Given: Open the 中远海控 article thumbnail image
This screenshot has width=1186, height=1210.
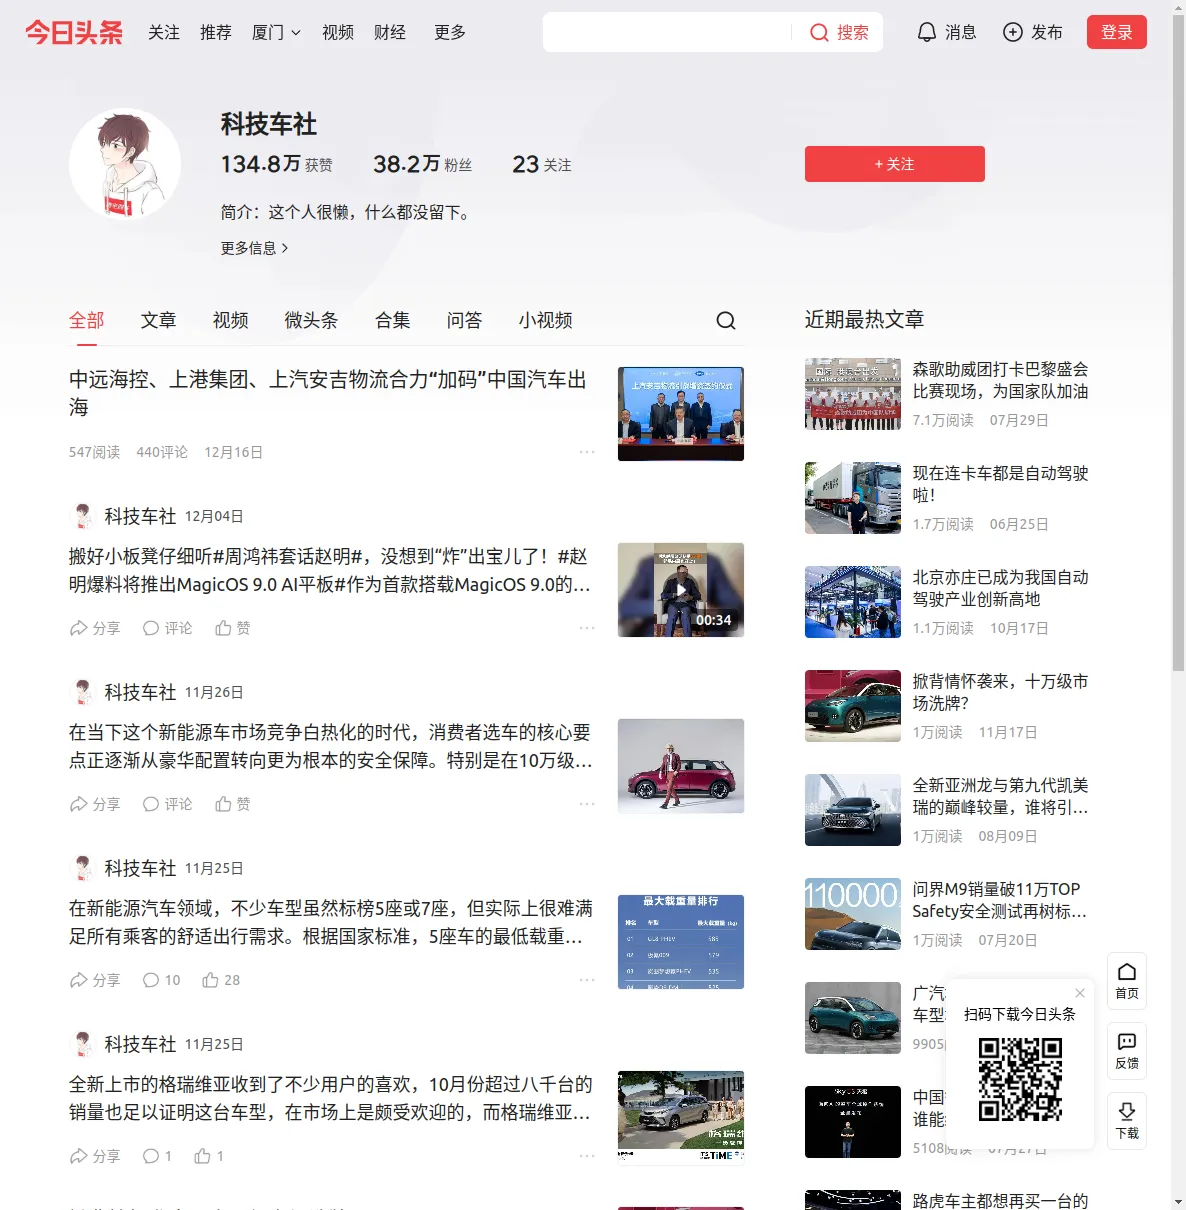Looking at the screenshot, I should pyautogui.click(x=681, y=414).
